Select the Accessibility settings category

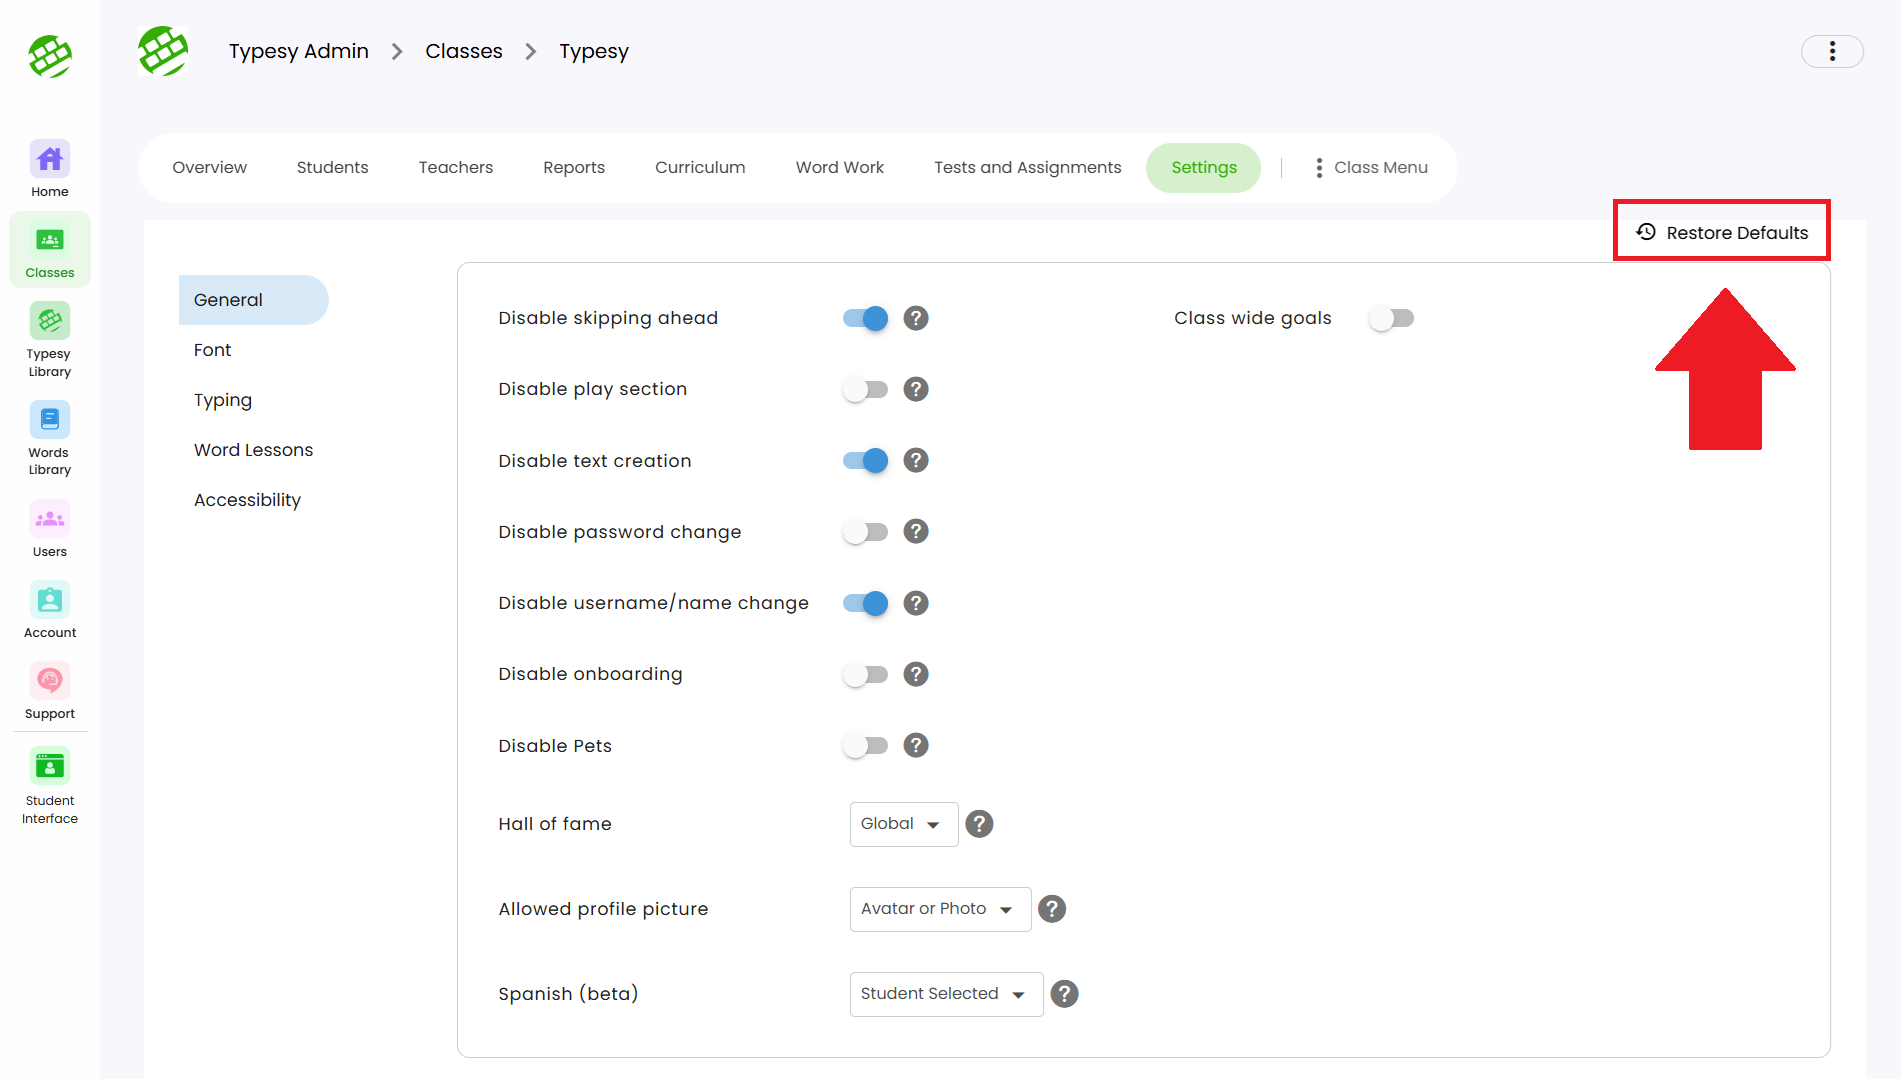click(247, 500)
